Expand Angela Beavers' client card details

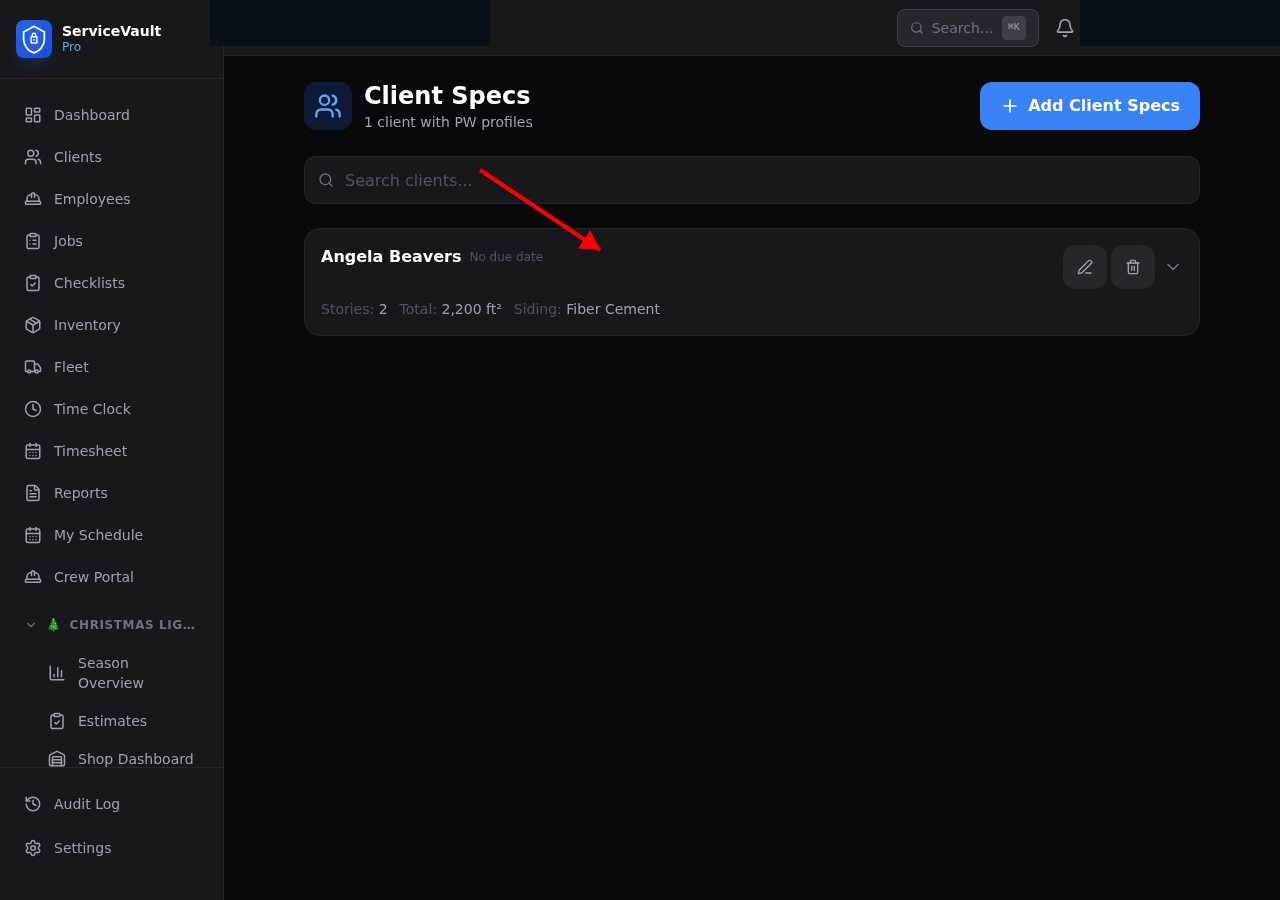(x=1172, y=267)
